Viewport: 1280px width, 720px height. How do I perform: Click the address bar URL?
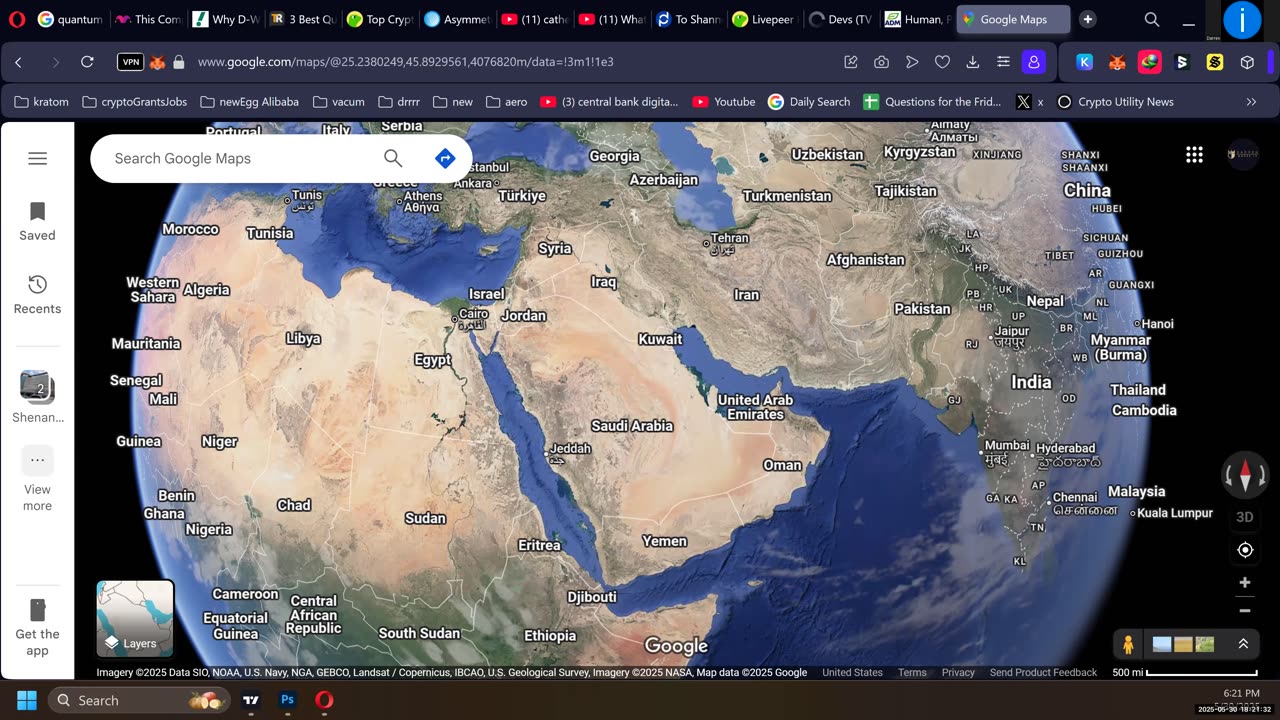[x=406, y=62]
